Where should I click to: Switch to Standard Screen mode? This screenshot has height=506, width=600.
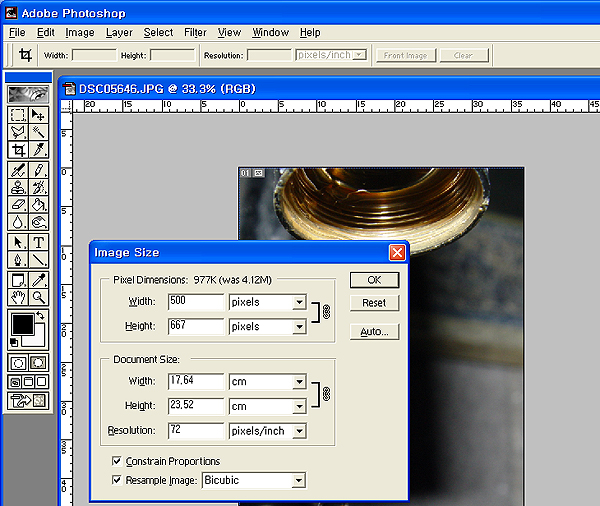(x=15, y=382)
